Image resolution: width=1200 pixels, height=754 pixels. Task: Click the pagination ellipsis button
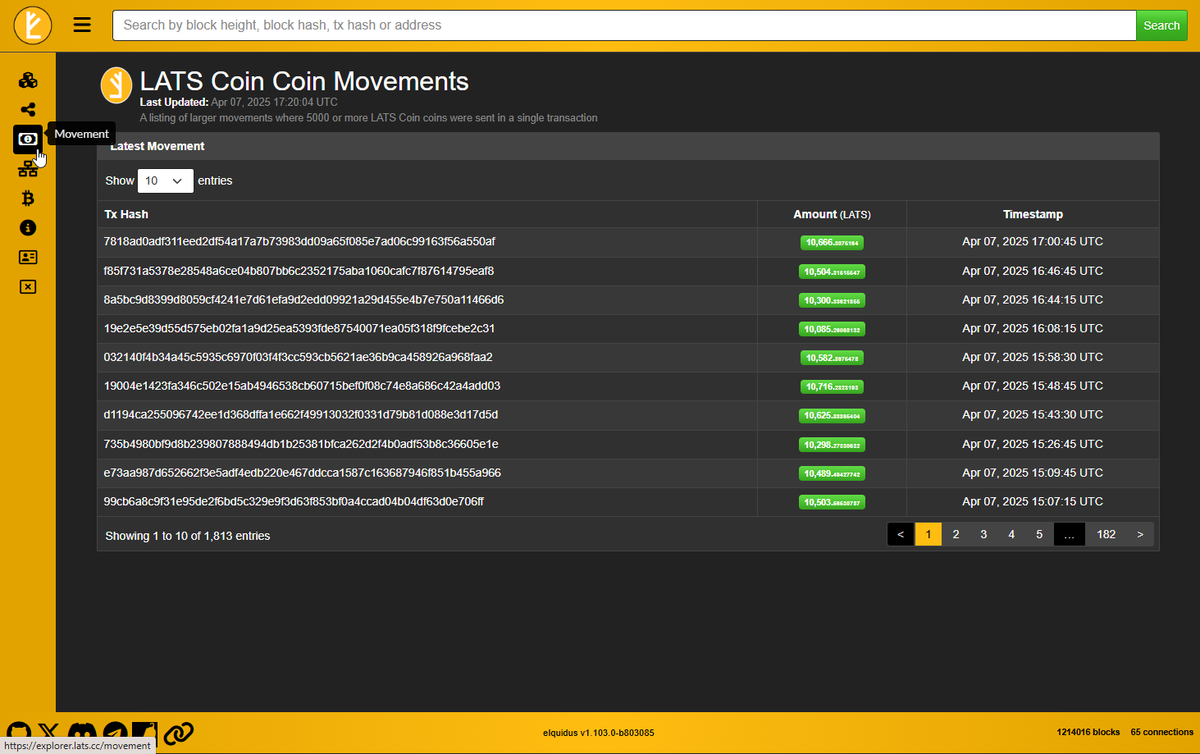pyautogui.click(x=1069, y=535)
